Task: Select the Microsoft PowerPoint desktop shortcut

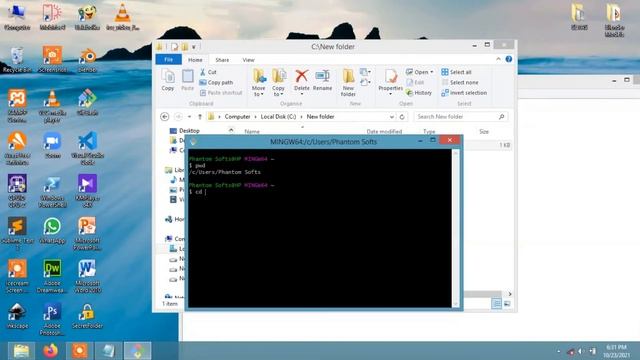Action: [87, 234]
